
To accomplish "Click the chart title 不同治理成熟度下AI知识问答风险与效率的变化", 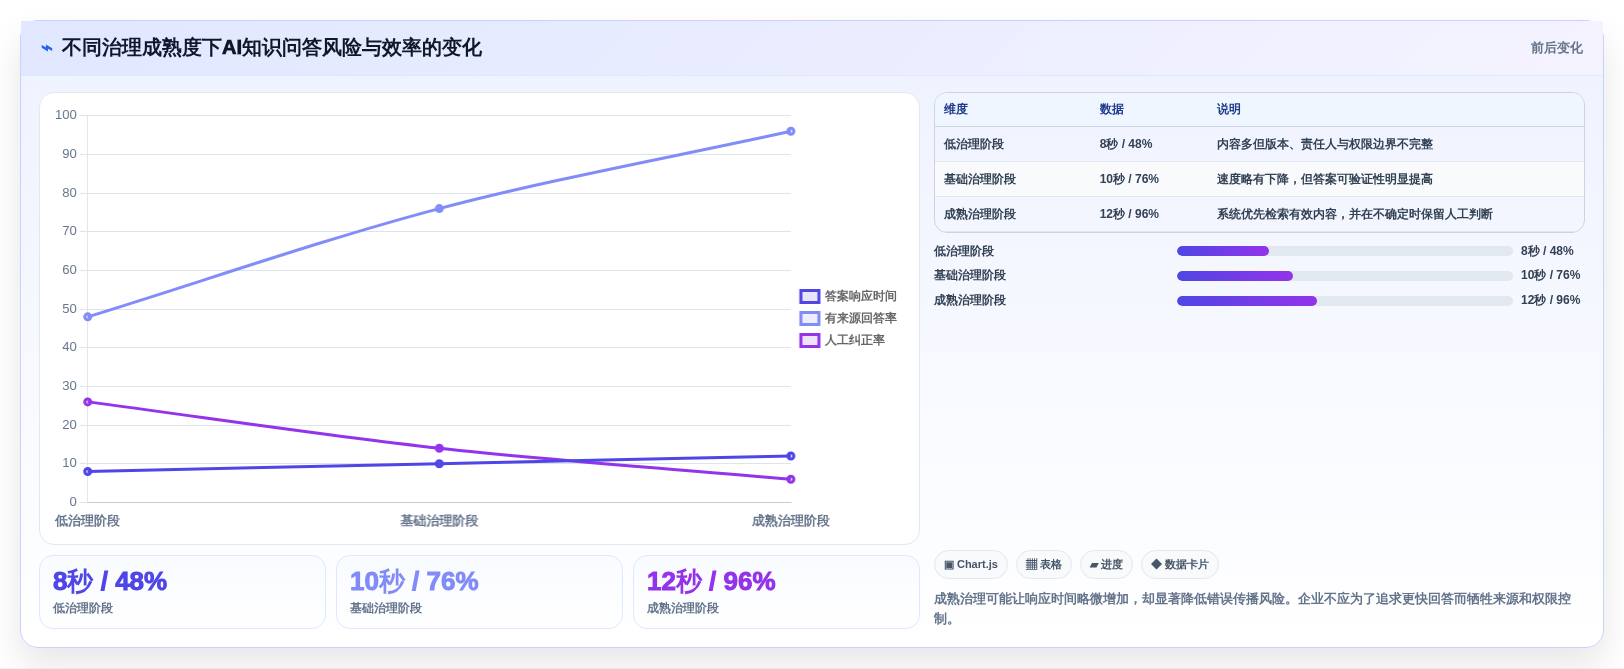I will tap(272, 48).
